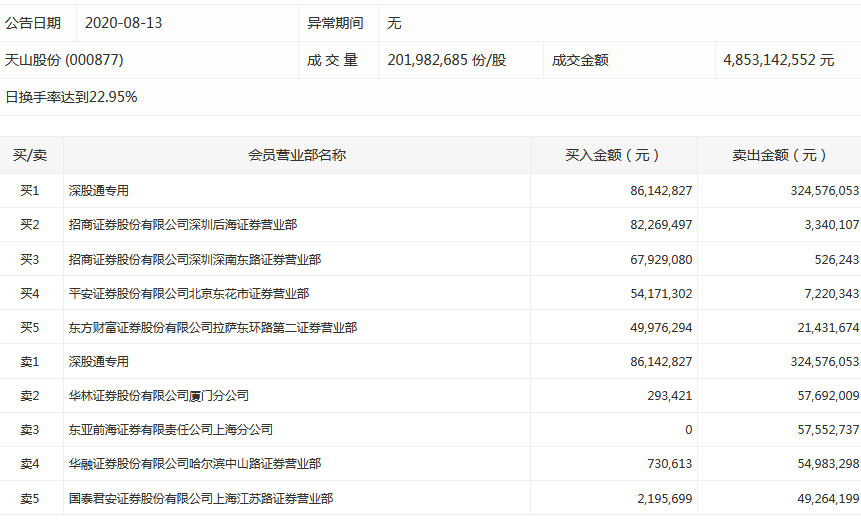
Task: Click the 买入金额（元） column header
Action: click(x=613, y=155)
